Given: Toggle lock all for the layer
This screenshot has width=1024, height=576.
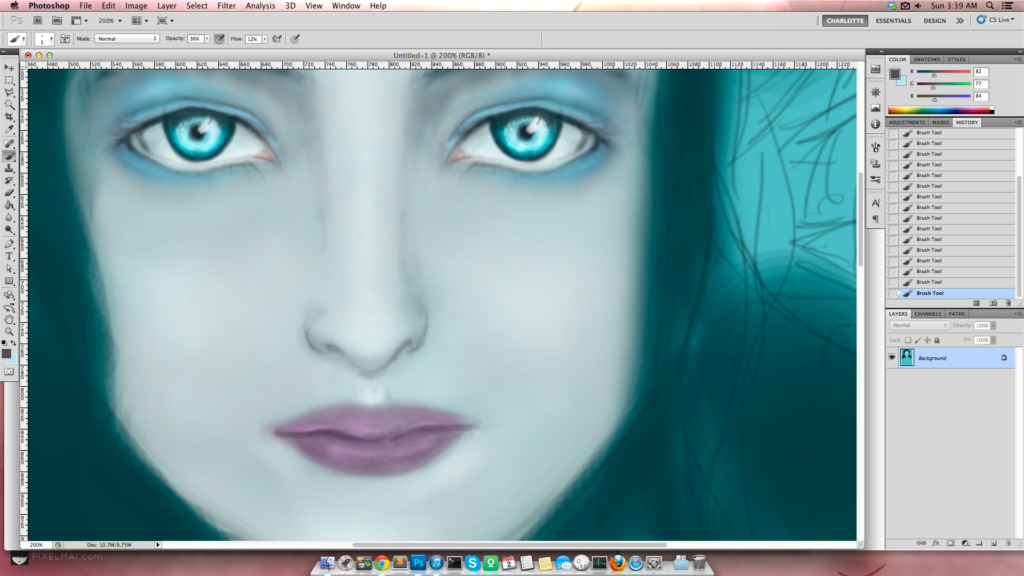Looking at the screenshot, I should pyautogui.click(x=937, y=340).
